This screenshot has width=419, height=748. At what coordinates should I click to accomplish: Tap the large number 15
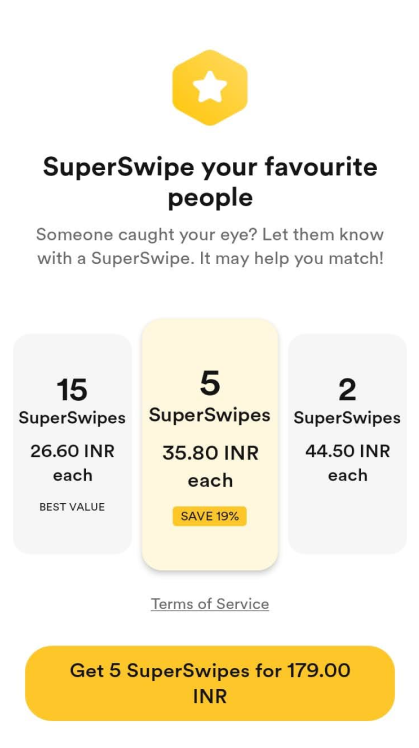[72, 390]
